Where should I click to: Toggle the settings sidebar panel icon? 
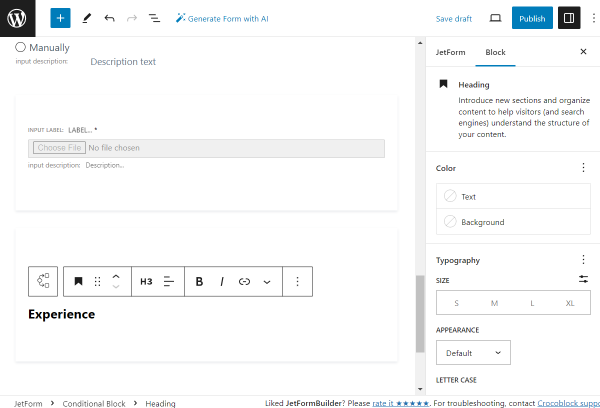(x=569, y=18)
